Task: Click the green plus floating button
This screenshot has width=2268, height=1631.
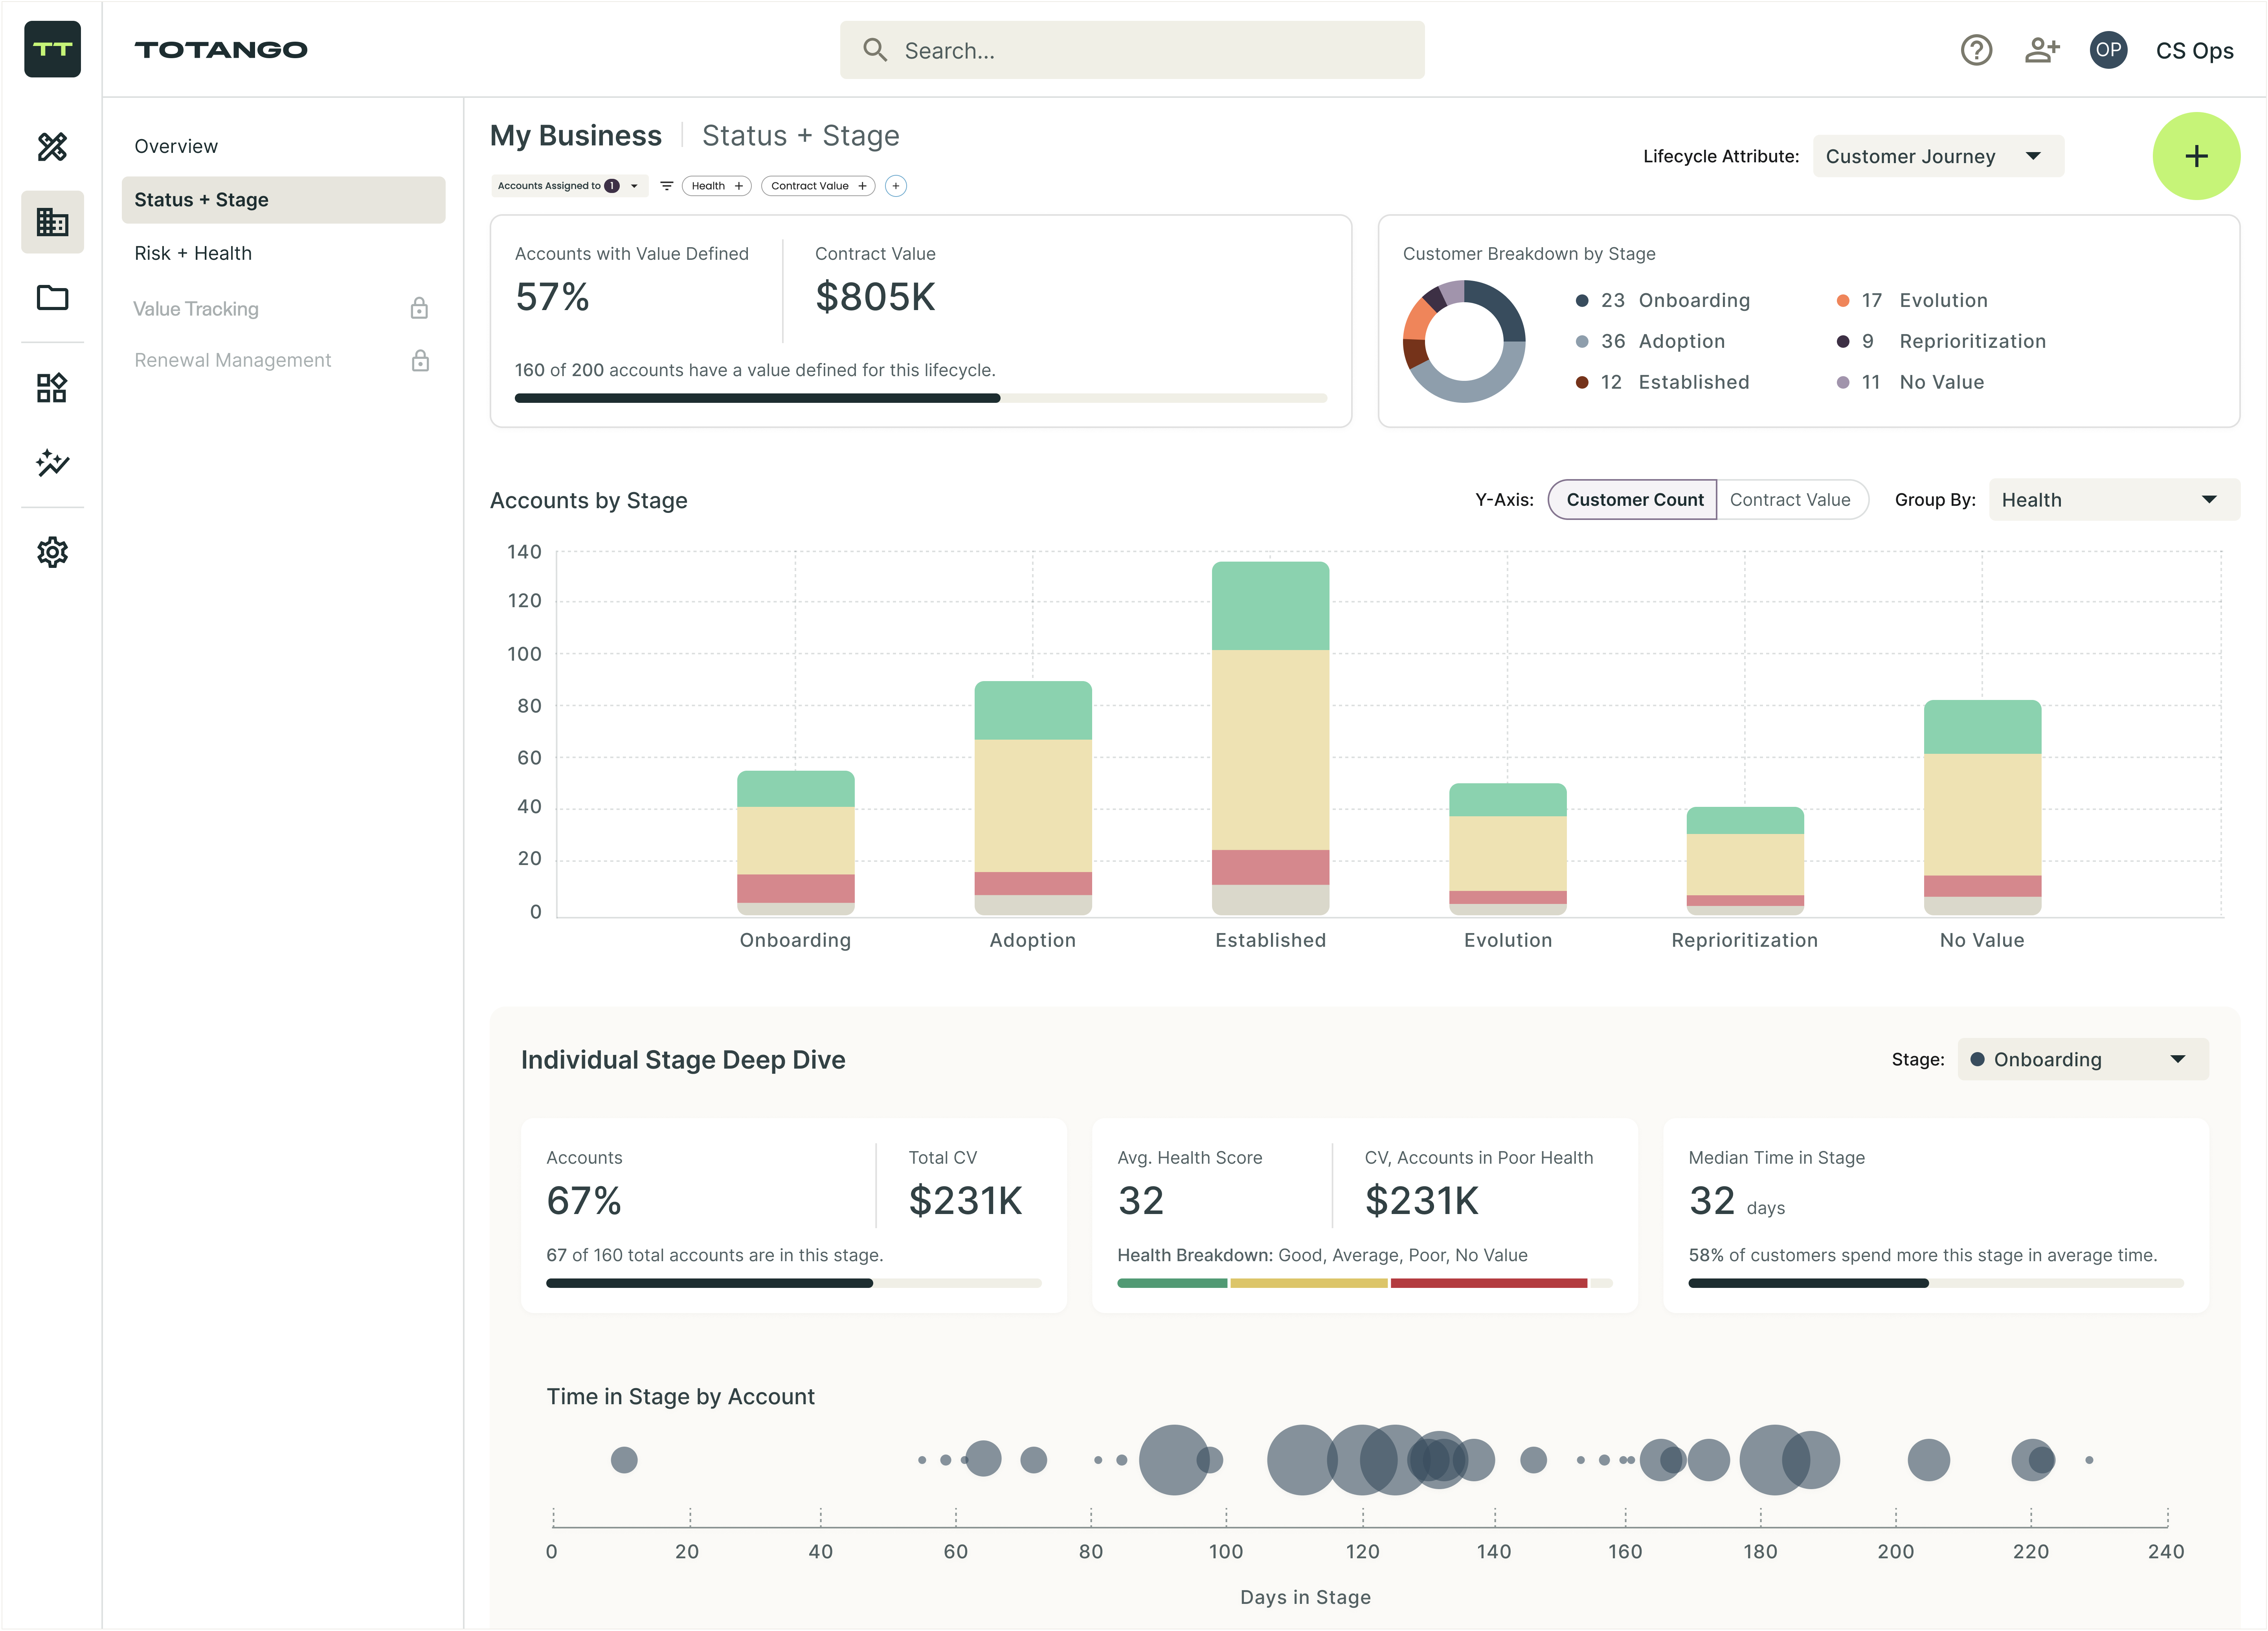Action: point(2196,156)
